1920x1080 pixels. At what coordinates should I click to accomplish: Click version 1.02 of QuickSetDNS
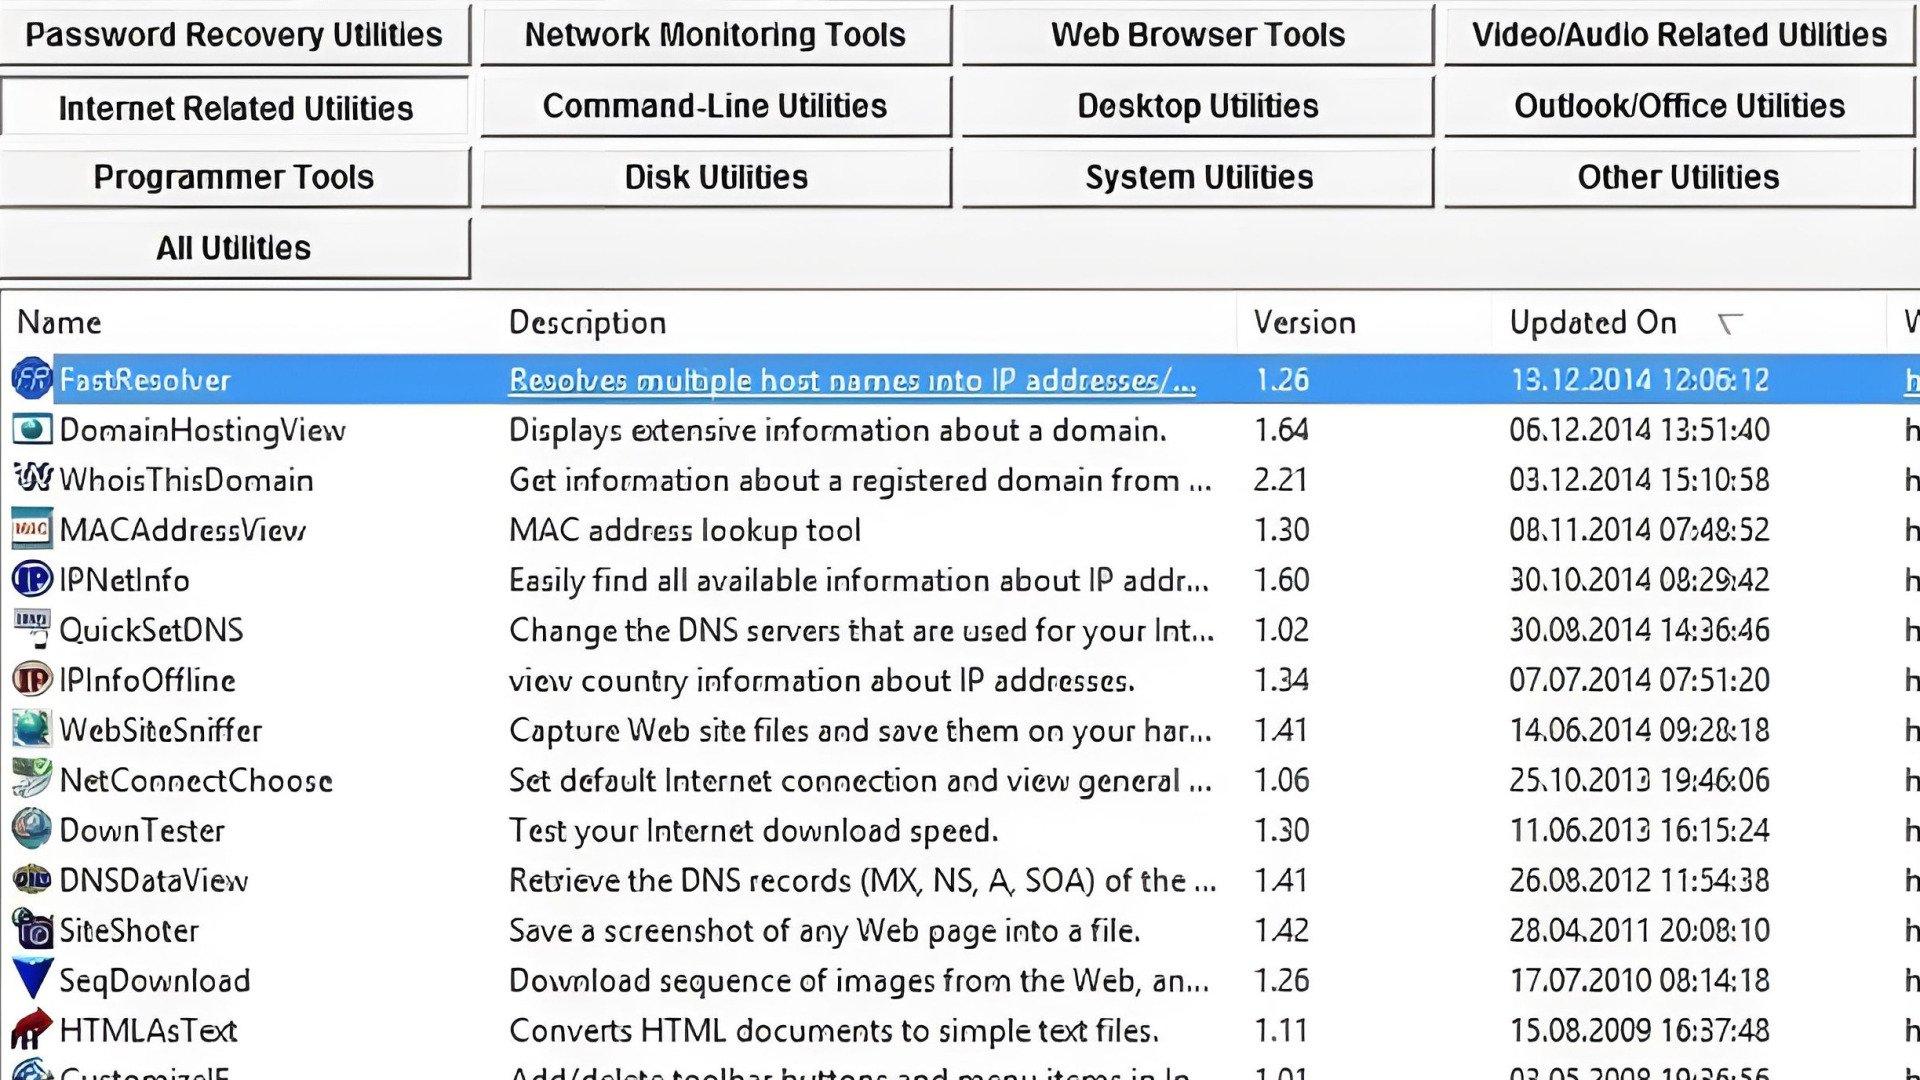1282,630
